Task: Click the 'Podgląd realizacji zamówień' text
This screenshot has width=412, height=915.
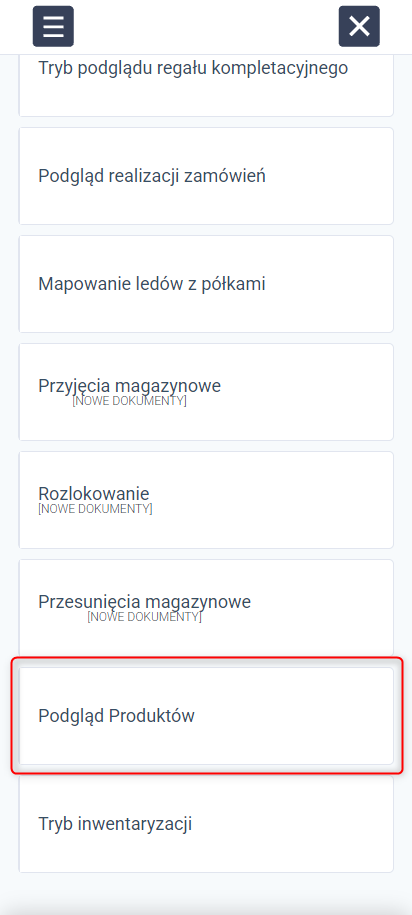Action: 152,176
